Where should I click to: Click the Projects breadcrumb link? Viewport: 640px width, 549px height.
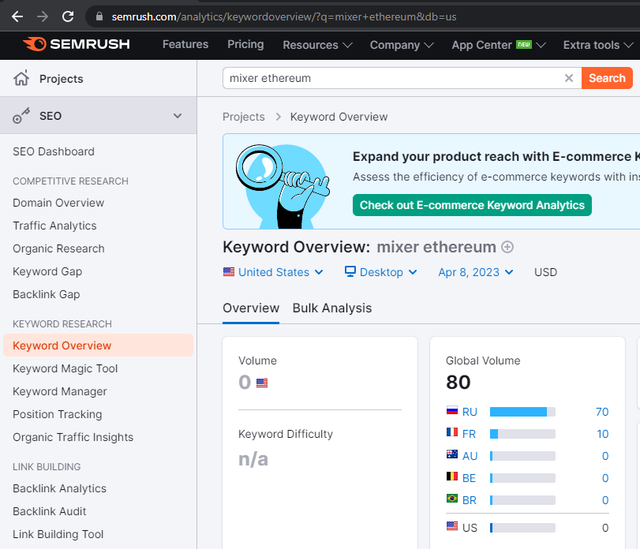click(x=243, y=117)
